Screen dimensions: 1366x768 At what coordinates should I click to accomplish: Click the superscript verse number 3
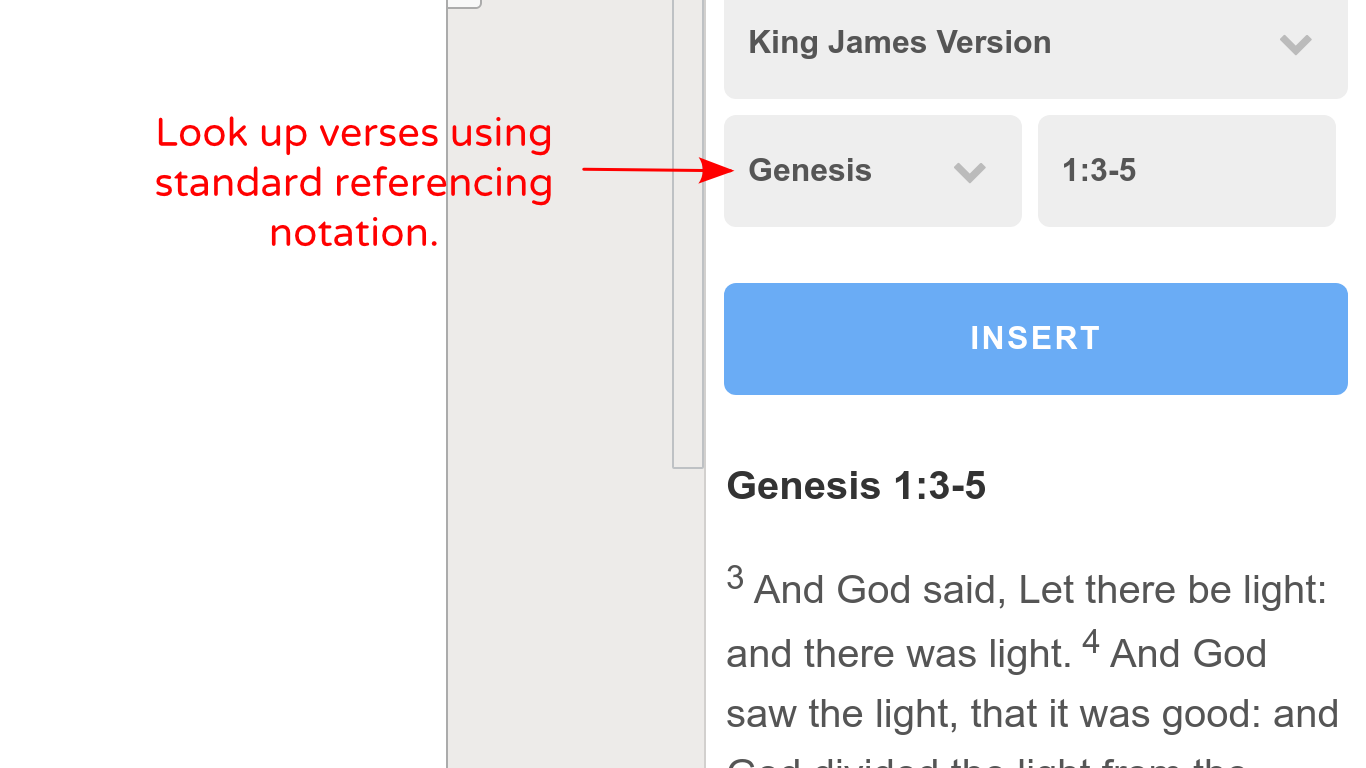tap(735, 578)
